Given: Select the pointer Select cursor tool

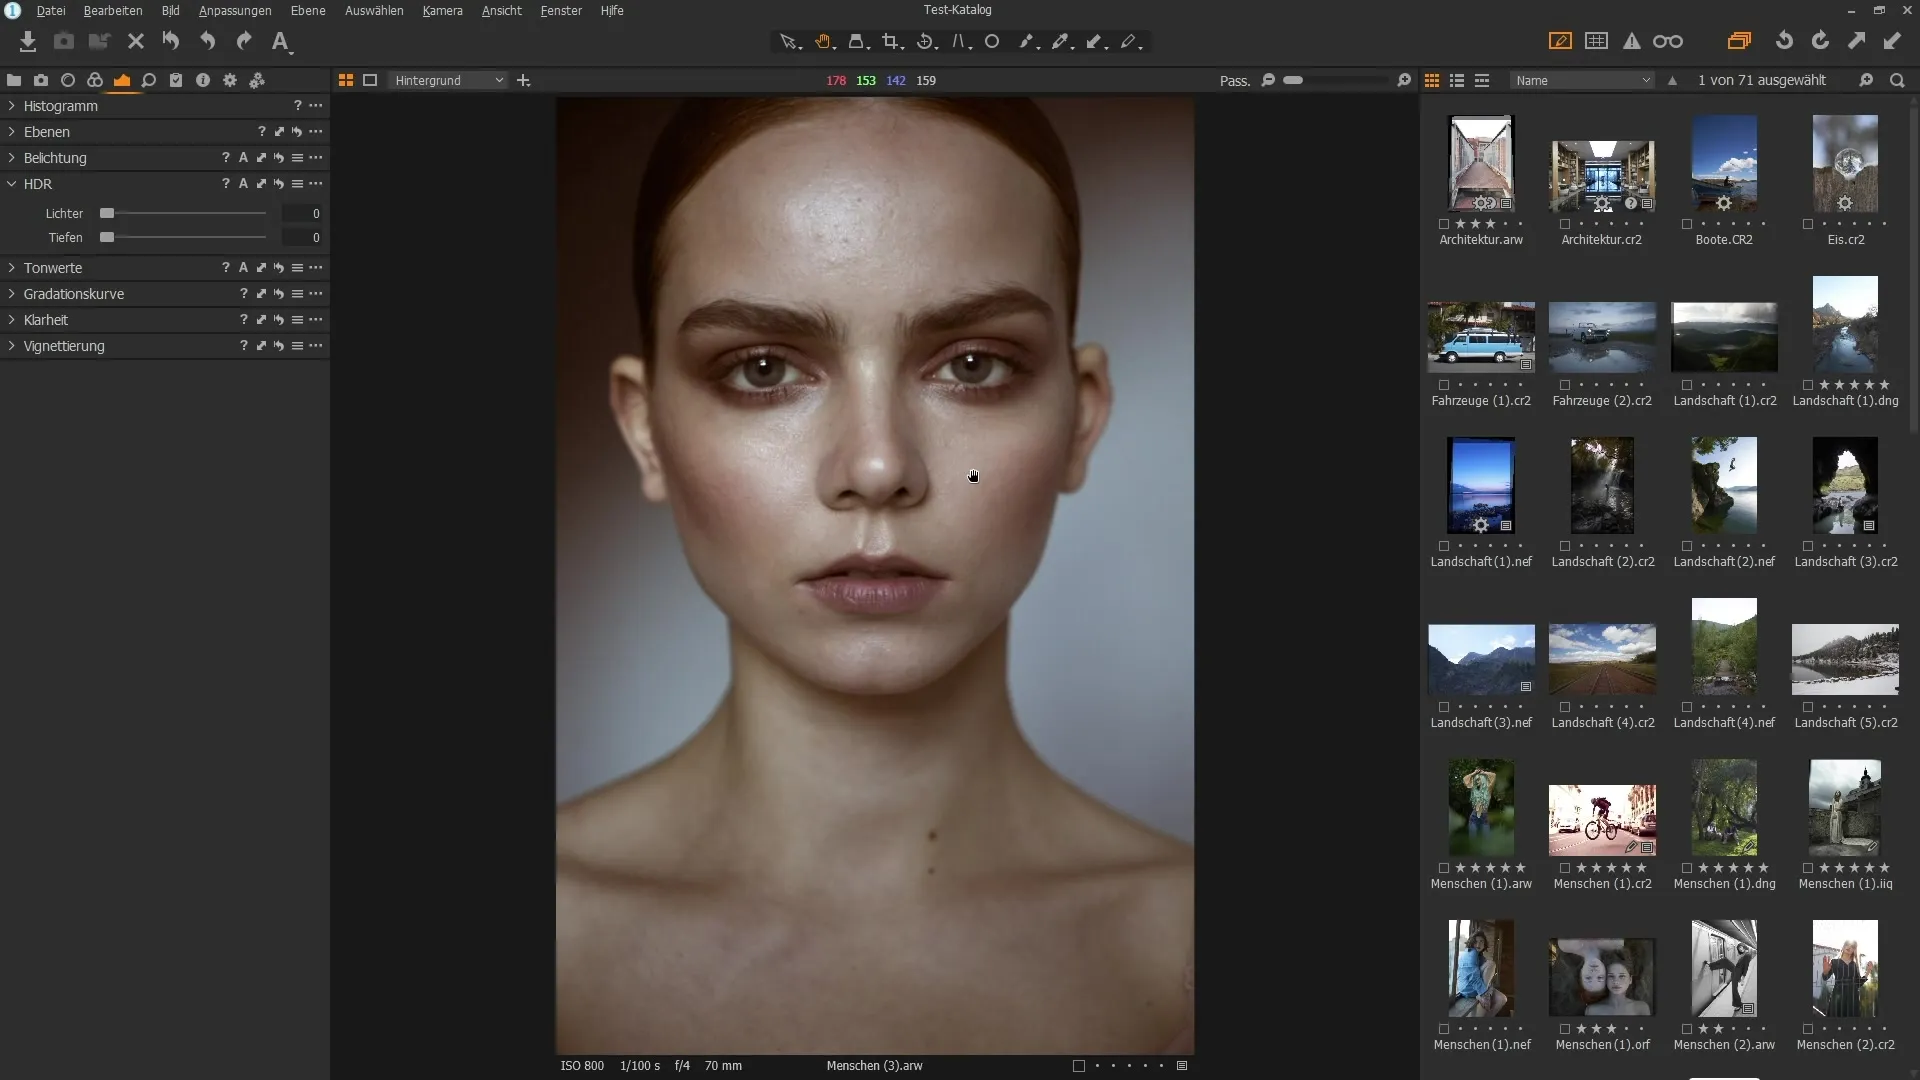Looking at the screenshot, I should pos(789,42).
